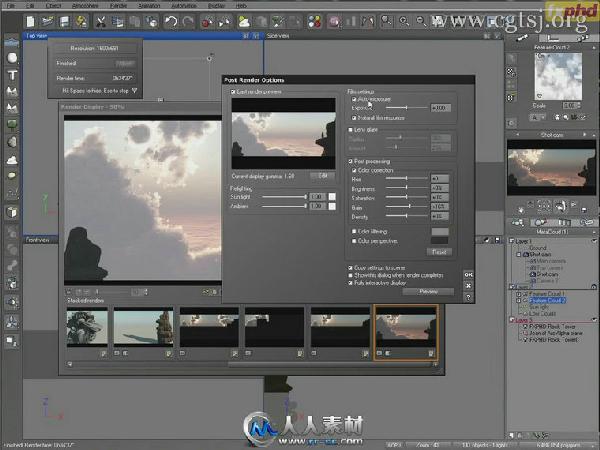
Task: Toggle the Auto exposure checkbox
Action: tap(354, 99)
